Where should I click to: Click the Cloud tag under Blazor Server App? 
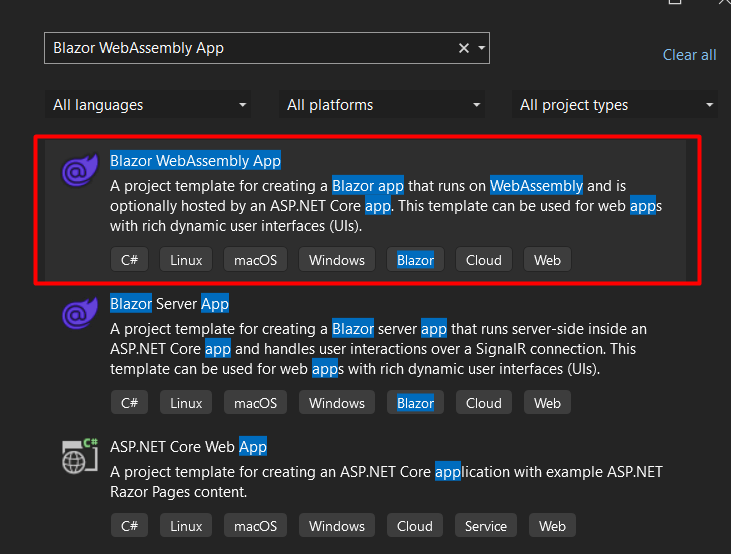pos(483,402)
